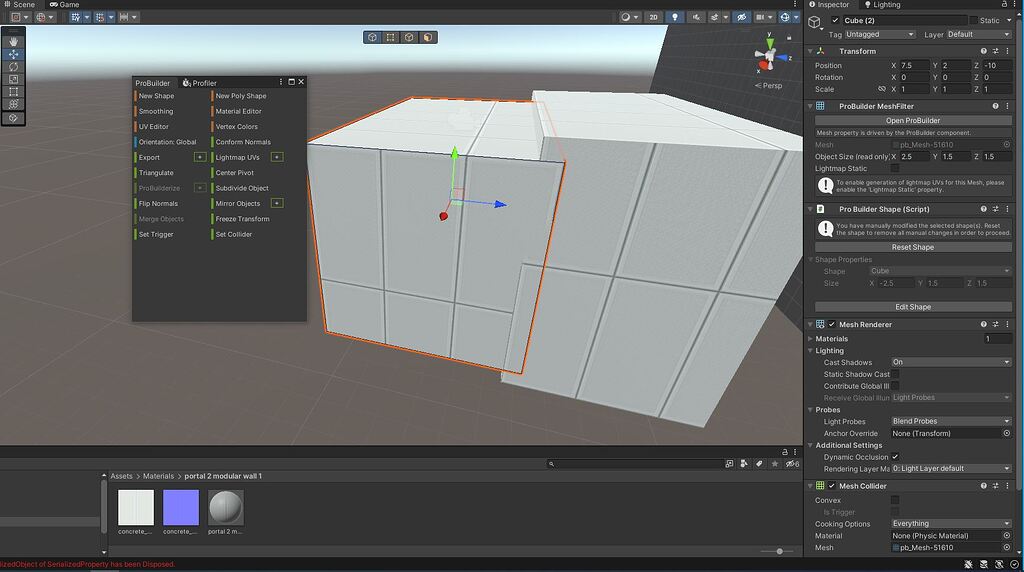
Task: Toggle scene audio icon
Action: (x=696, y=17)
